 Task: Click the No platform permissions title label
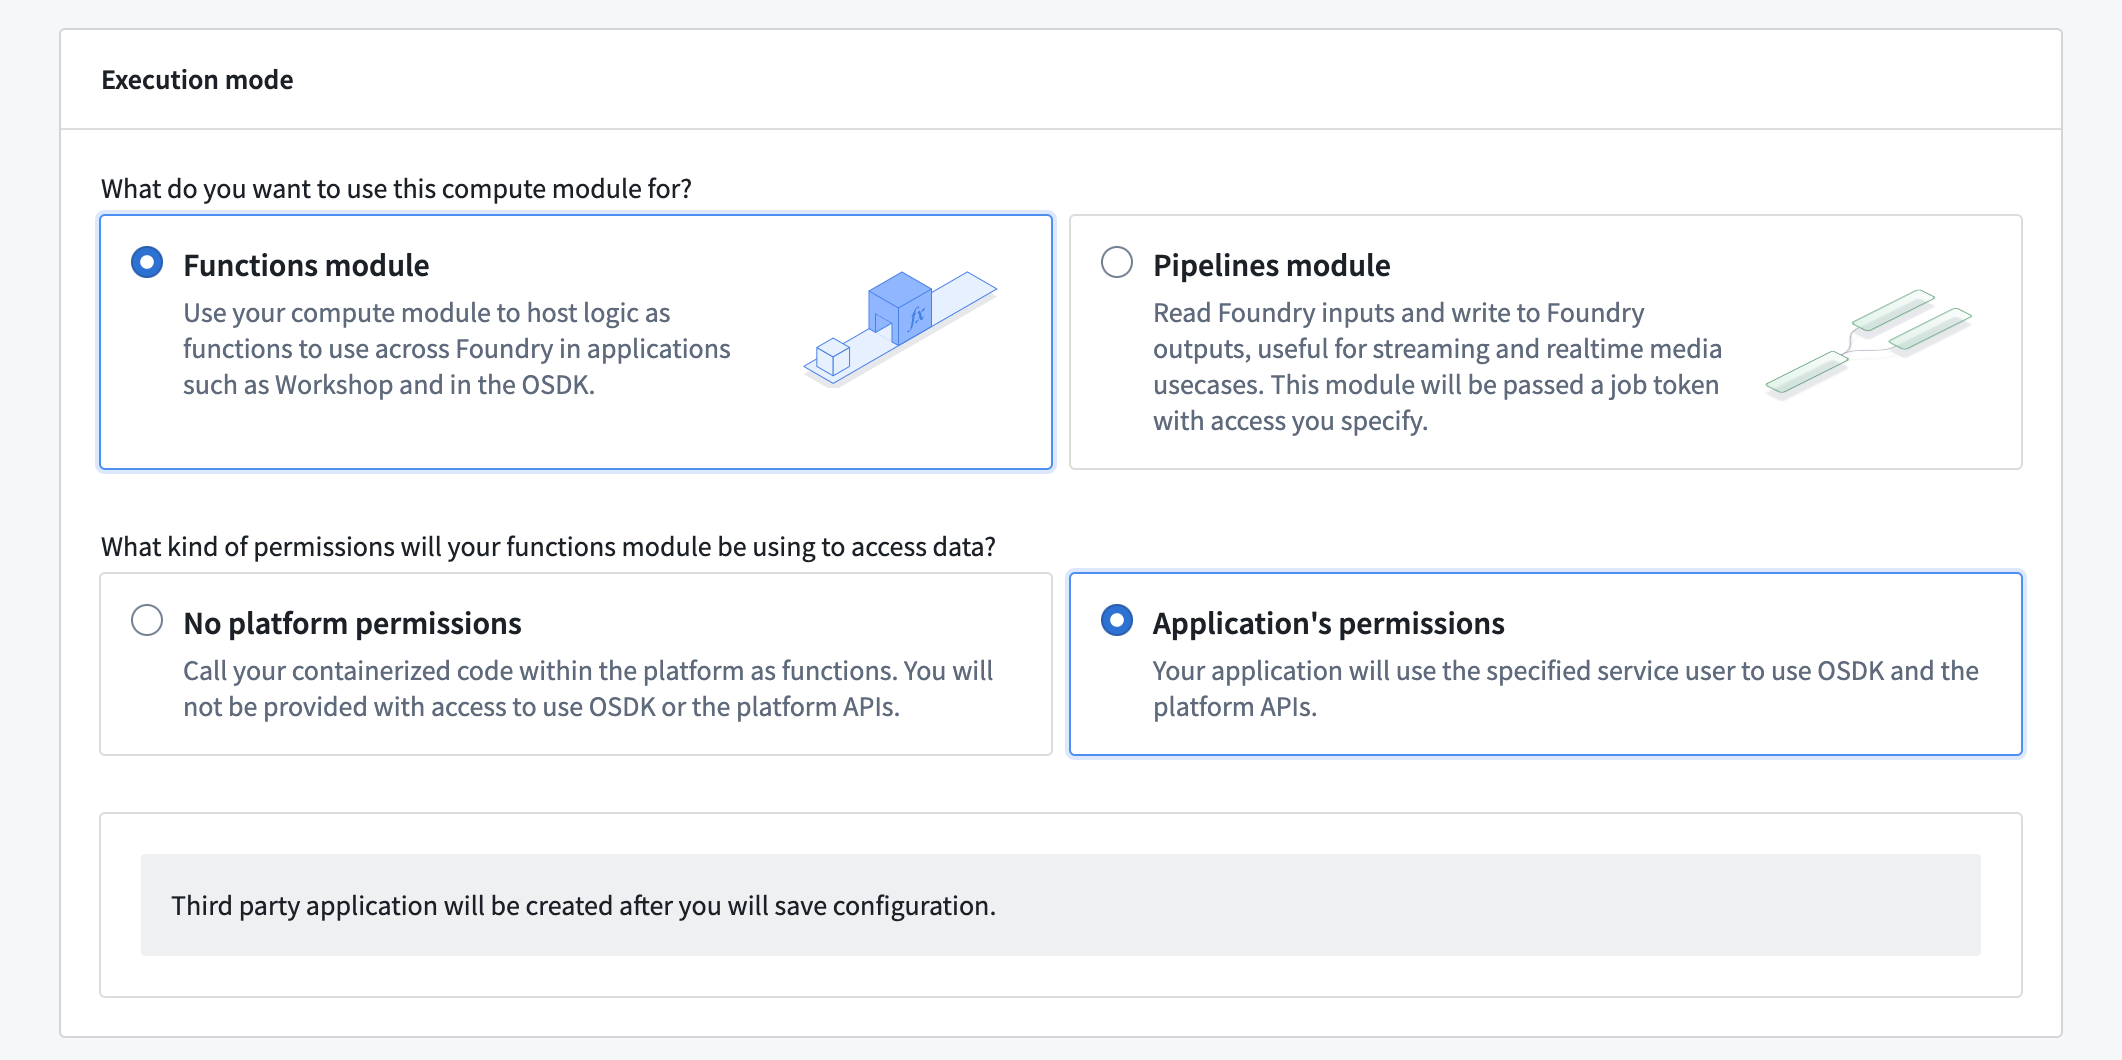tap(352, 622)
